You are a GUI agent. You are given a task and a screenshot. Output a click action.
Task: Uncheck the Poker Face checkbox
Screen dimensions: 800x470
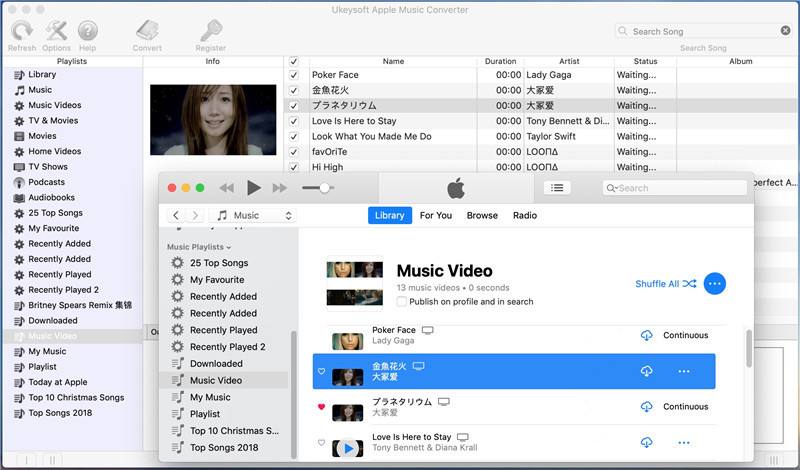(294, 75)
